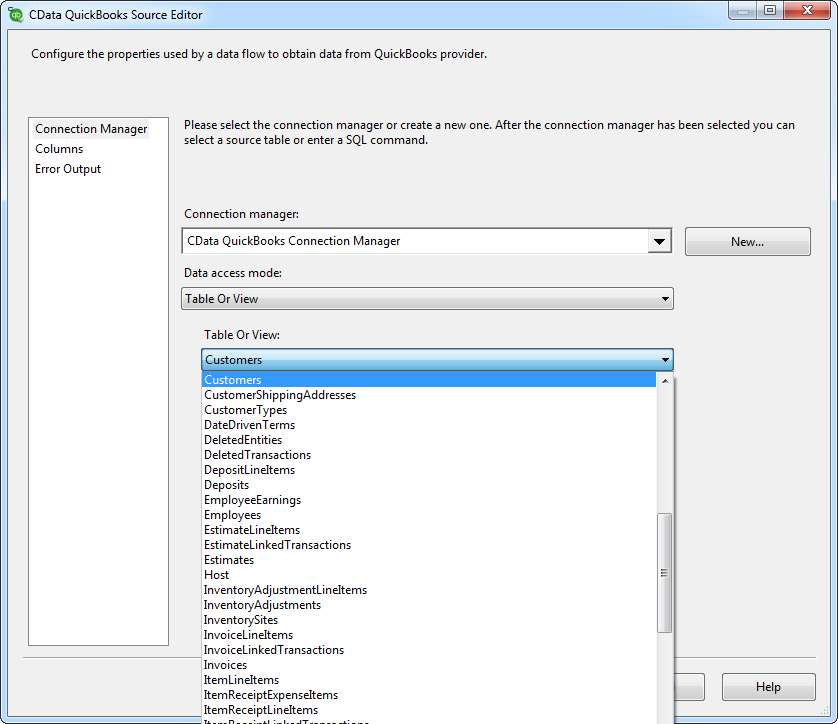Select the Connection Manager page in the sidebar
The width and height of the screenshot is (838, 724).
coord(90,128)
